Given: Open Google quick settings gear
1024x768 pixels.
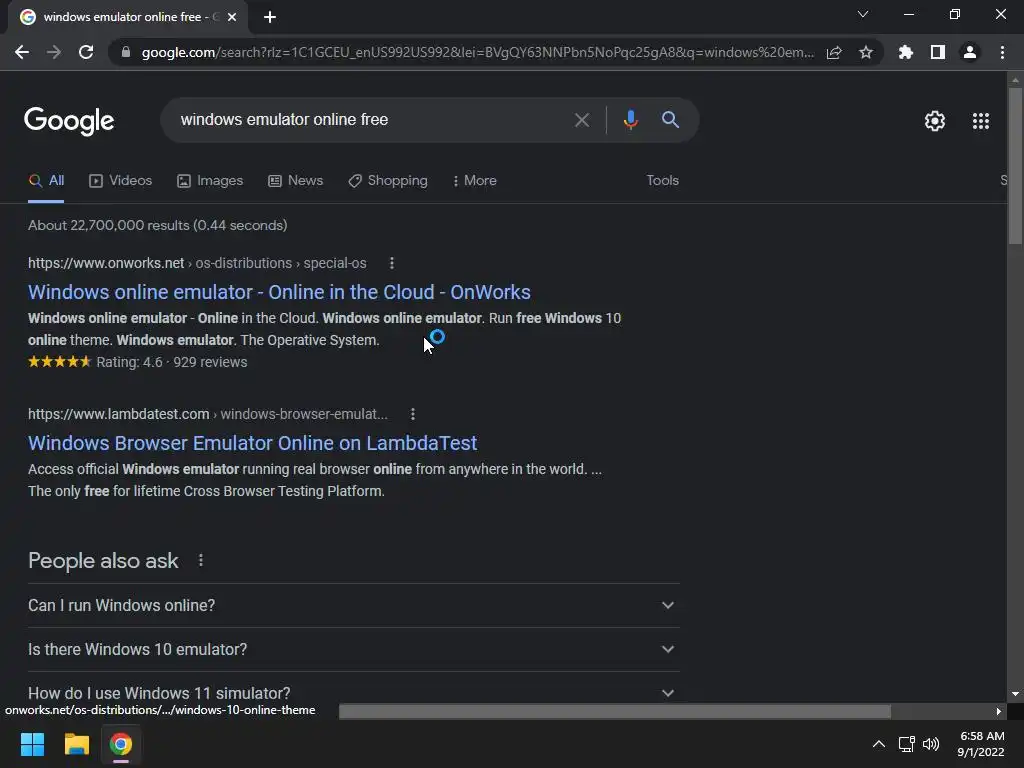Looking at the screenshot, I should pos(935,121).
